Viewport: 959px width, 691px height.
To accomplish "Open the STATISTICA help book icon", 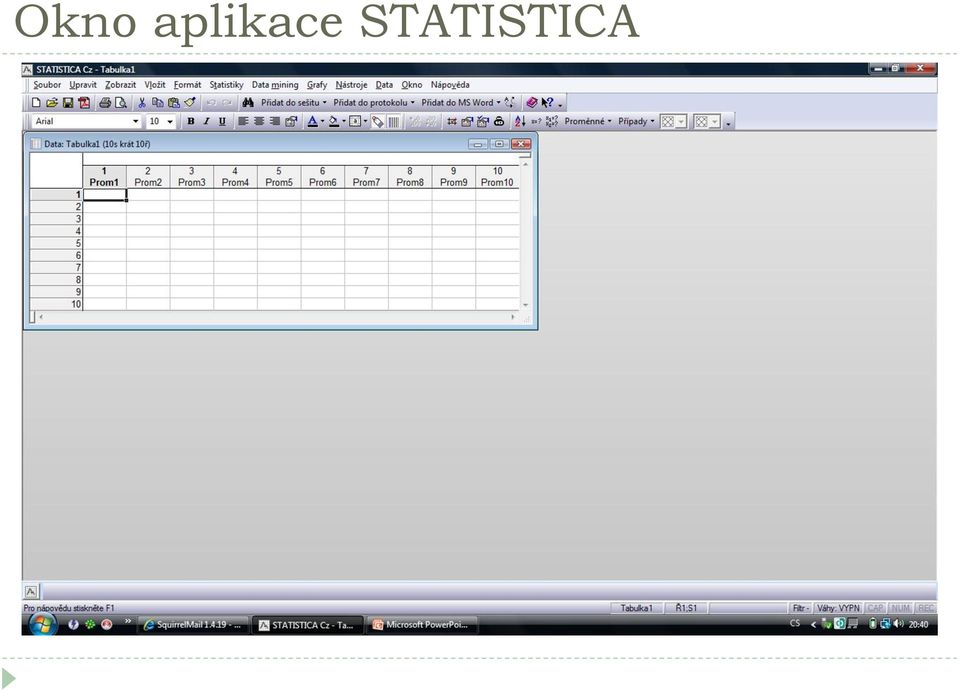I will point(531,103).
